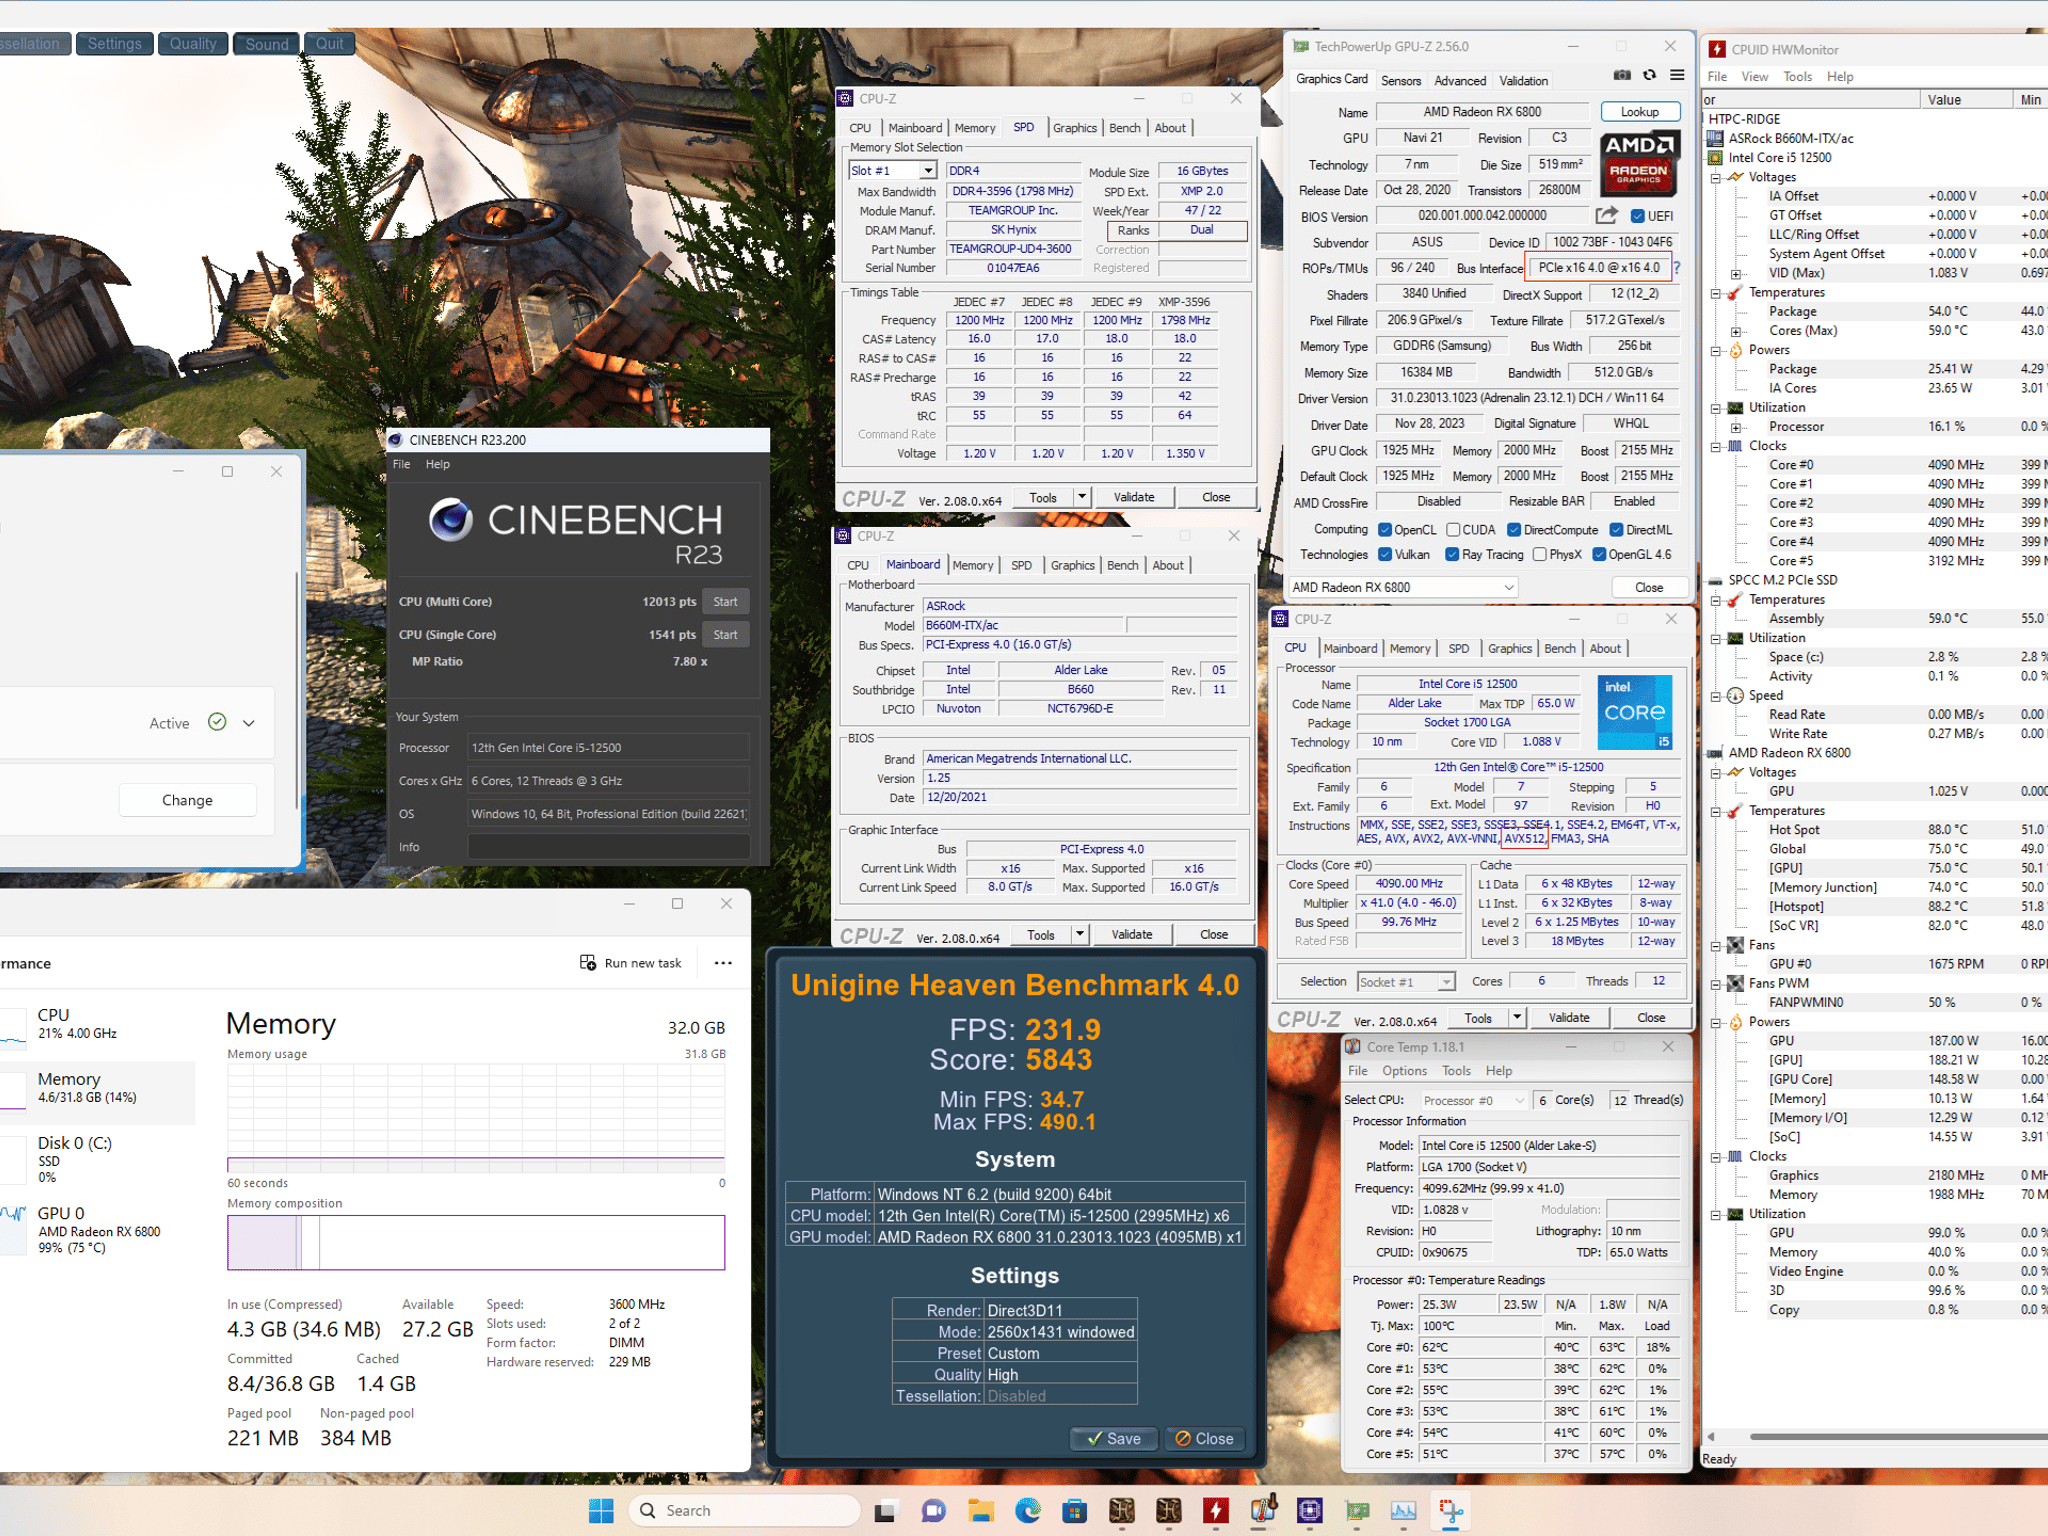Click the Change button

187,800
